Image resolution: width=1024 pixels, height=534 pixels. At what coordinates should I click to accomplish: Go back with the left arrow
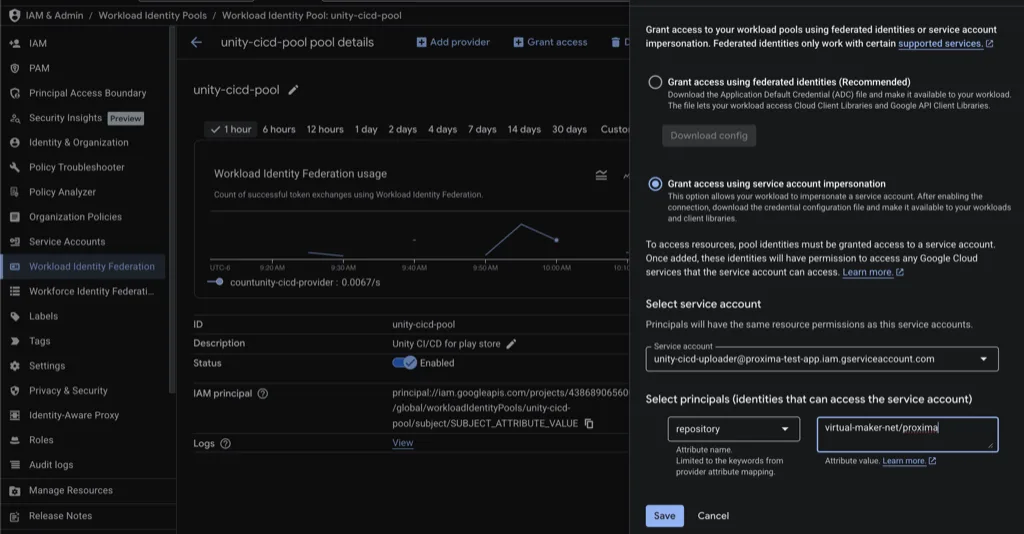click(x=196, y=42)
